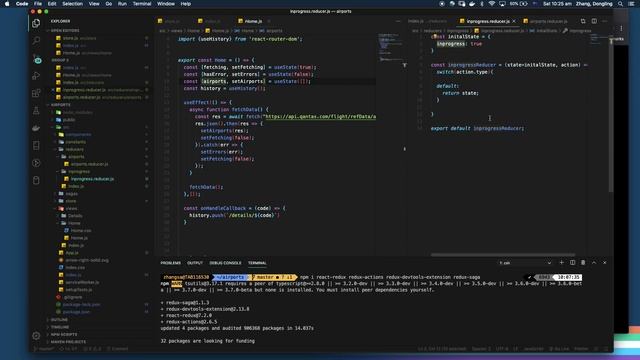Click the problems count in status bar

[x=92, y=349]
